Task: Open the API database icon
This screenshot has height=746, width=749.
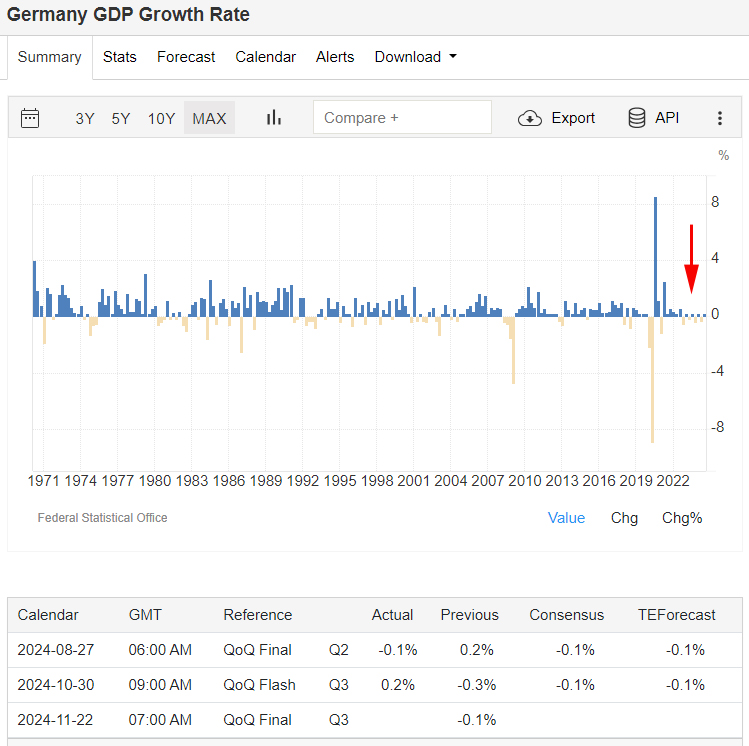Action: [636, 117]
